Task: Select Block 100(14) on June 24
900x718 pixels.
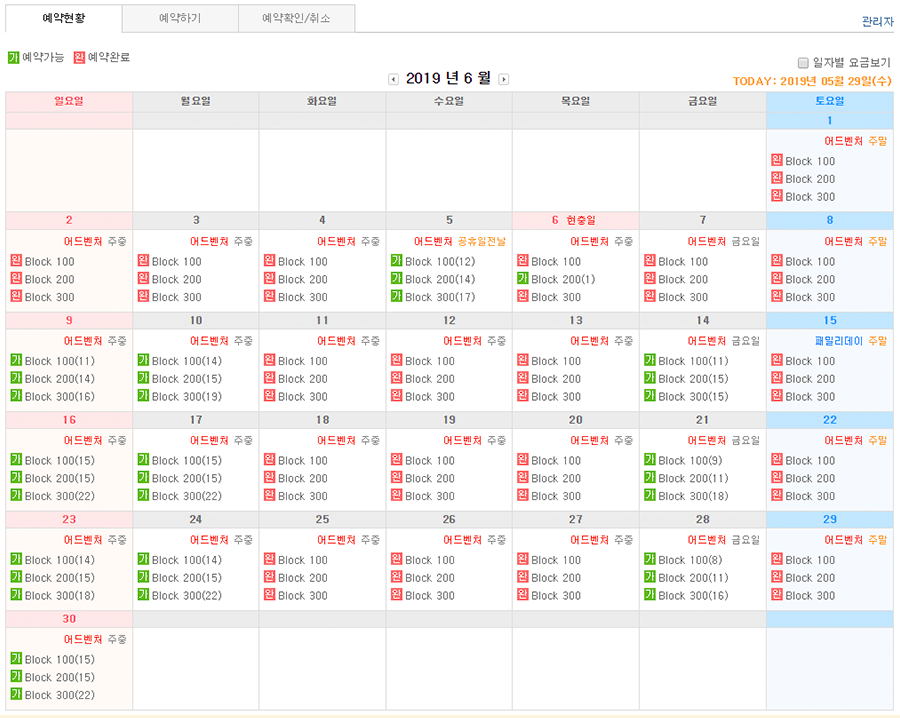Action: coord(187,560)
